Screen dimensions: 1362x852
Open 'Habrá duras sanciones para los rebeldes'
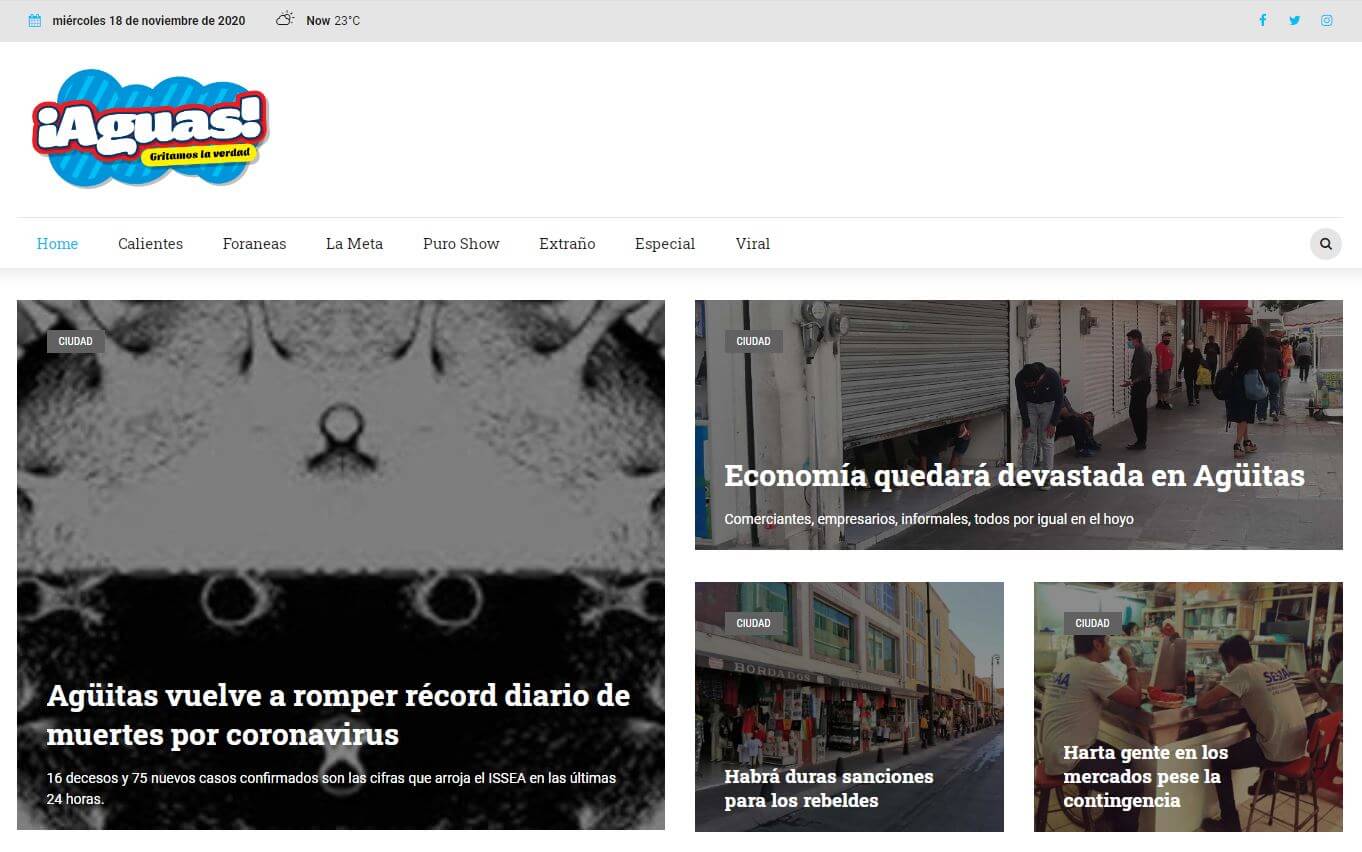829,788
